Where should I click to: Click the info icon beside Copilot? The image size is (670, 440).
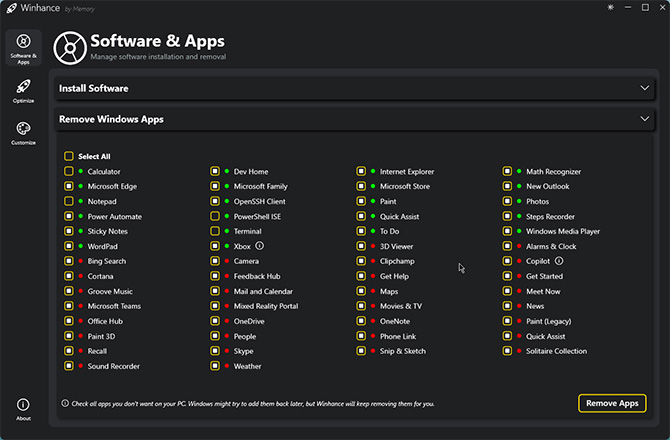[x=559, y=261]
